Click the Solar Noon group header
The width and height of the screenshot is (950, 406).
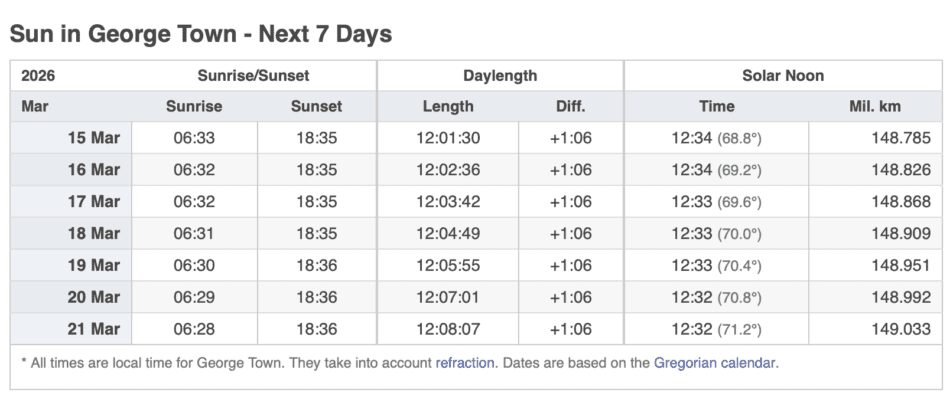tap(783, 76)
